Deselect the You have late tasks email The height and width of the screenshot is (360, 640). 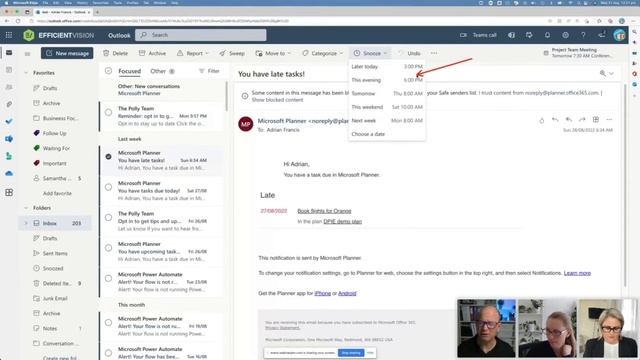tap(108, 157)
